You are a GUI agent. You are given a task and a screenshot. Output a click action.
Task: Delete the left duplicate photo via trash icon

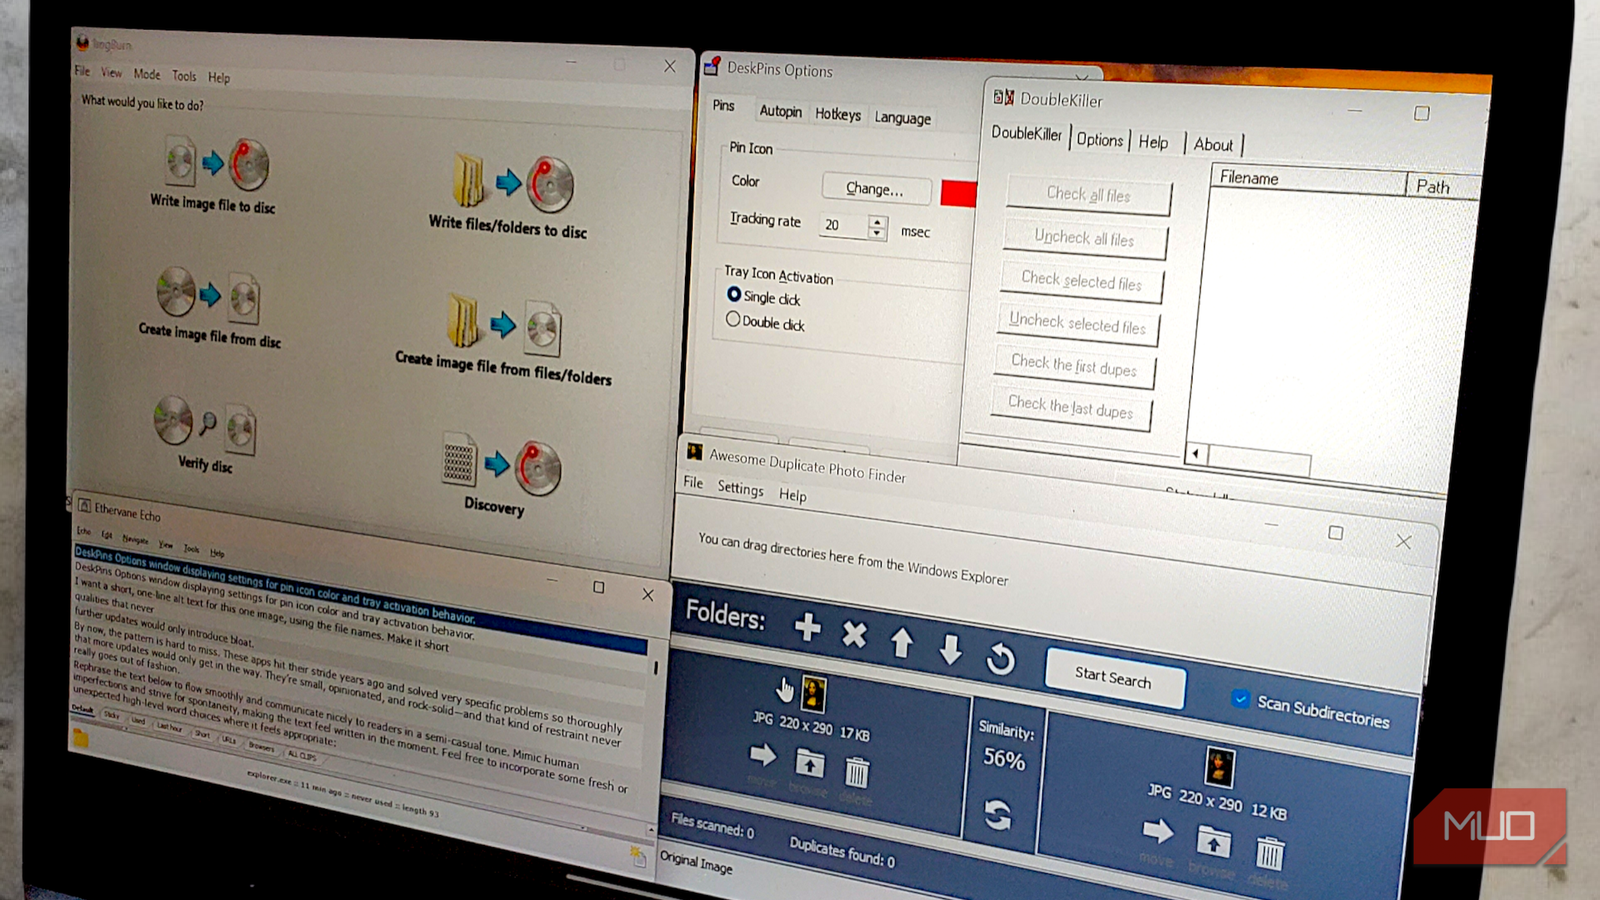tap(856, 770)
